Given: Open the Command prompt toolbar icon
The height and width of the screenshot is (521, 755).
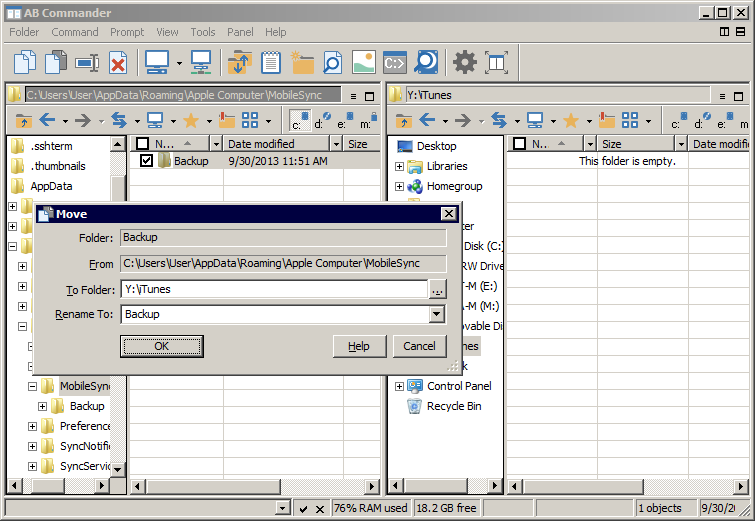Looking at the screenshot, I should [x=395, y=62].
